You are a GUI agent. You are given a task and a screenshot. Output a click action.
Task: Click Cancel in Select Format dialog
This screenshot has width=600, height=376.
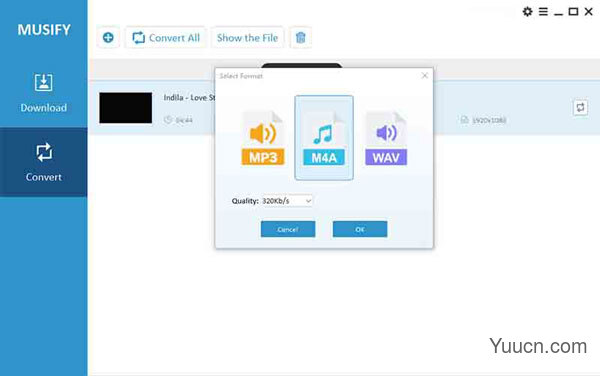click(288, 229)
